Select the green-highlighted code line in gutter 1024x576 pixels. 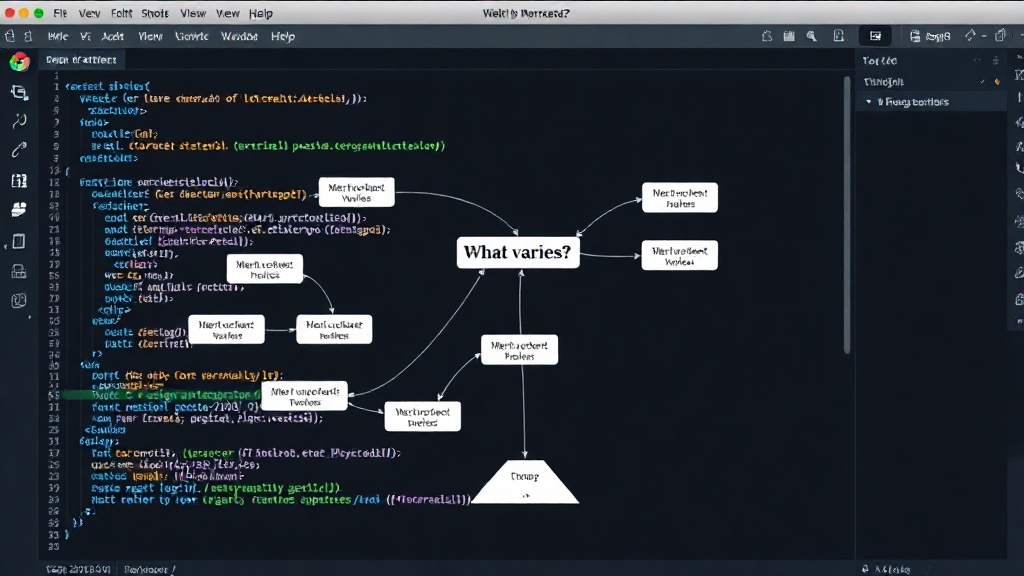pyautogui.click(x=55, y=394)
